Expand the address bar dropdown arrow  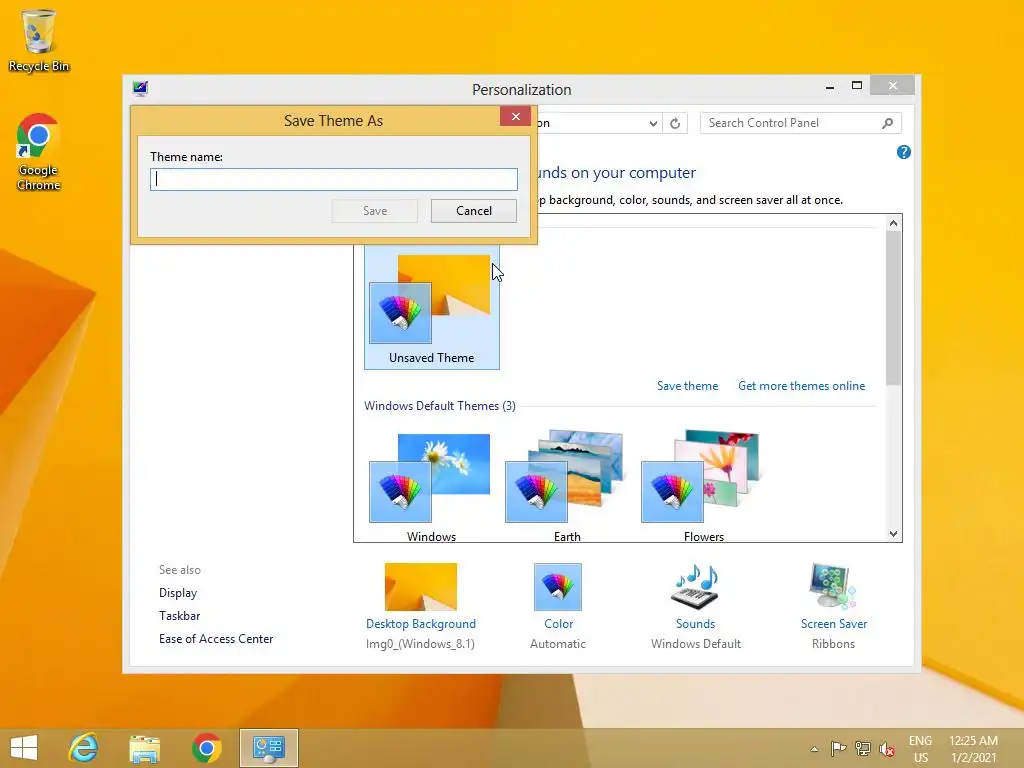coord(653,123)
